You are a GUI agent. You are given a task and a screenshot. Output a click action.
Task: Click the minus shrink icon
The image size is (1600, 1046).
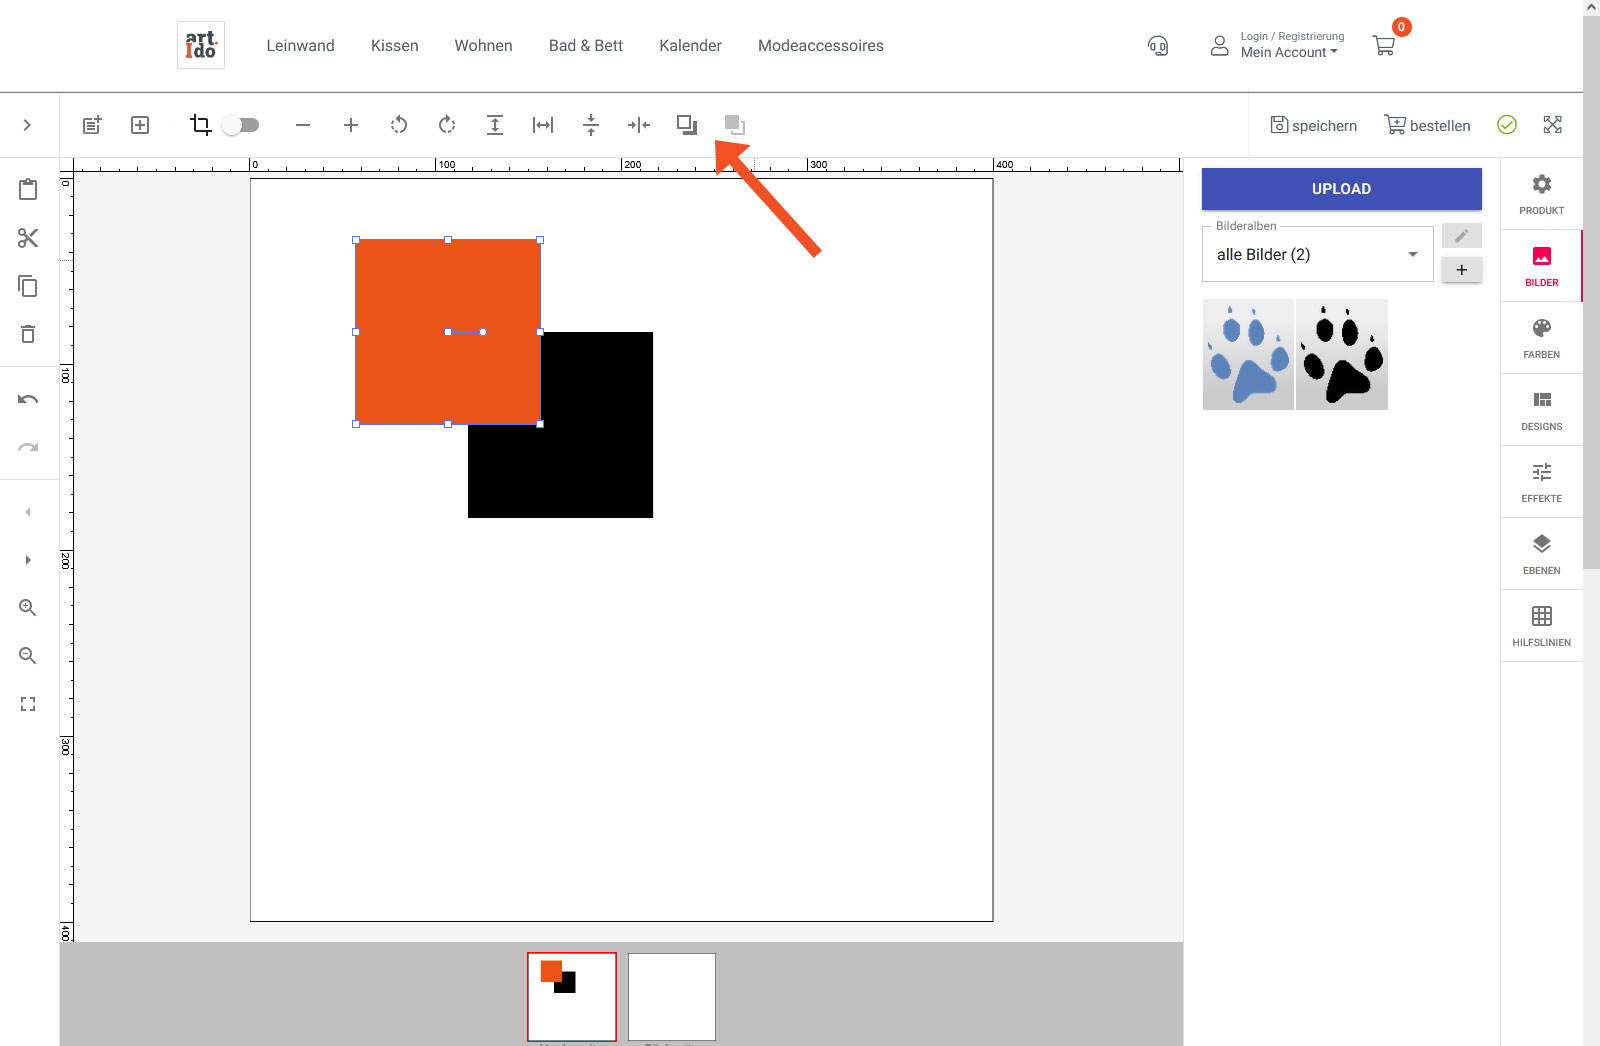[x=303, y=125]
